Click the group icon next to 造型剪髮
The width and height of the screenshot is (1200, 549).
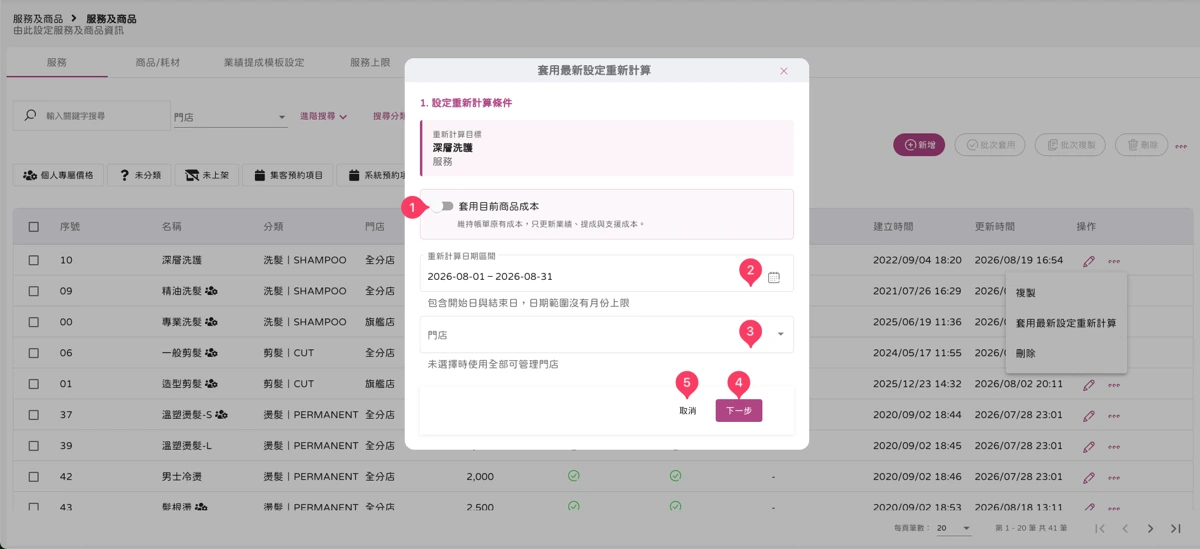[x=211, y=384]
